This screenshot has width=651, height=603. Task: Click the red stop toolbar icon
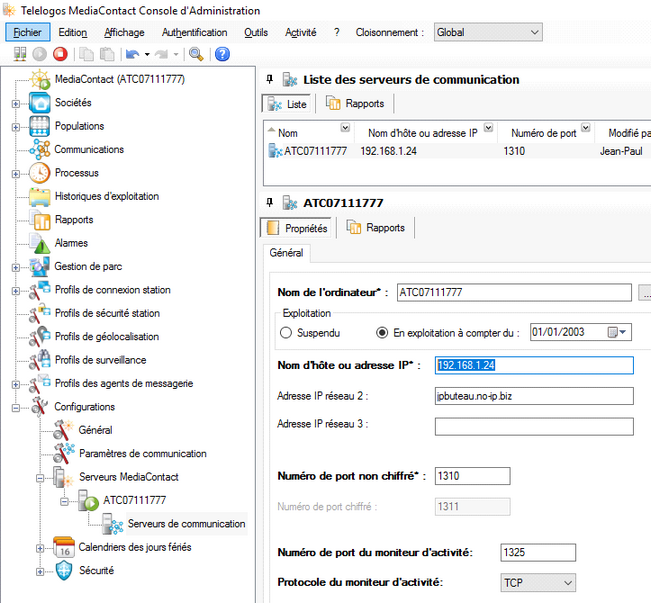(60, 54)
